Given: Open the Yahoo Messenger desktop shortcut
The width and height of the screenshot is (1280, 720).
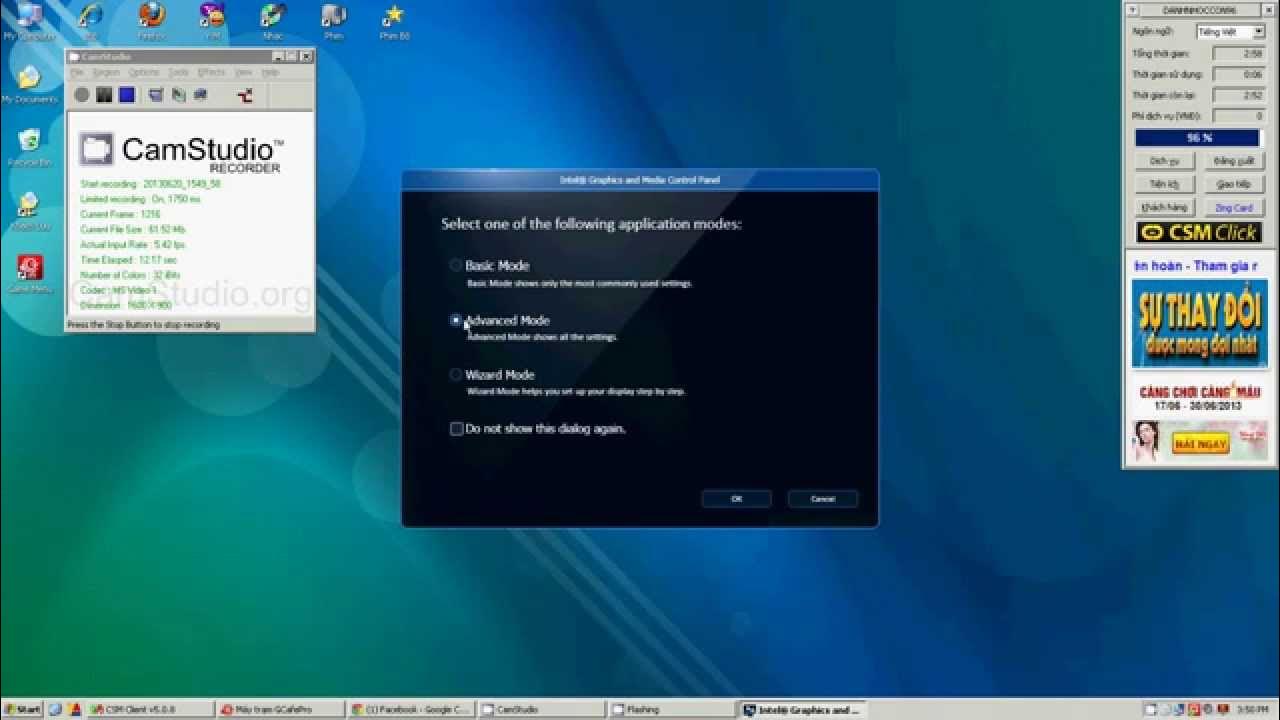Looking at the screenshot, I should coord(212,22).
